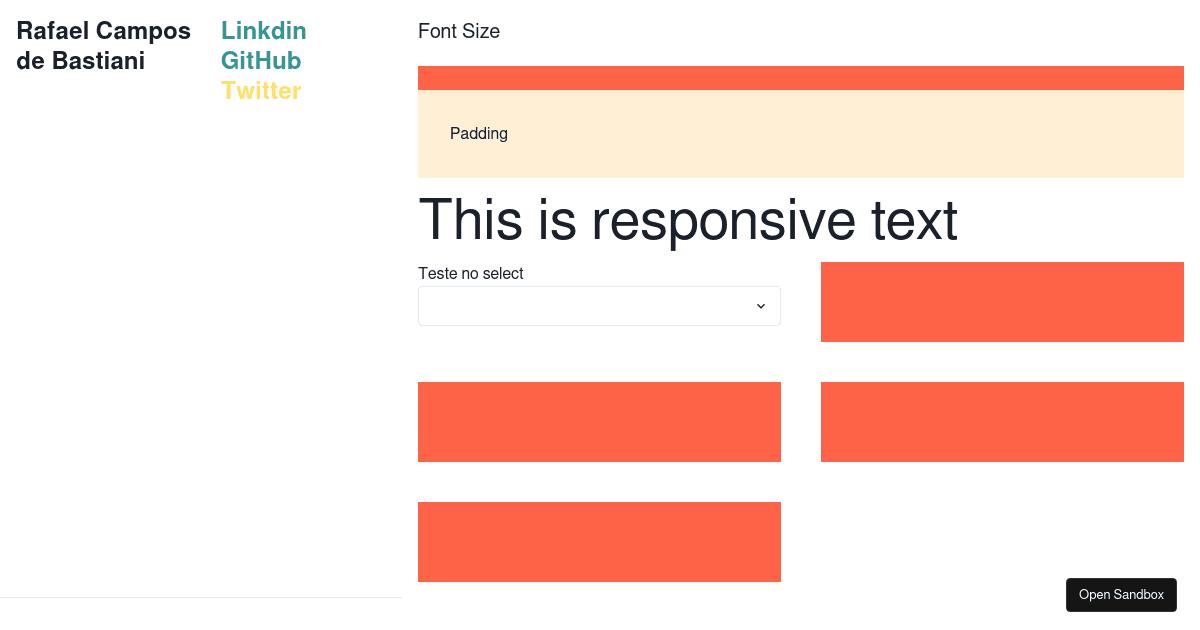Screen dimensions: 1200x630
Task: Click the 'This is responsive text' heading
Action: tap(688, 220)
